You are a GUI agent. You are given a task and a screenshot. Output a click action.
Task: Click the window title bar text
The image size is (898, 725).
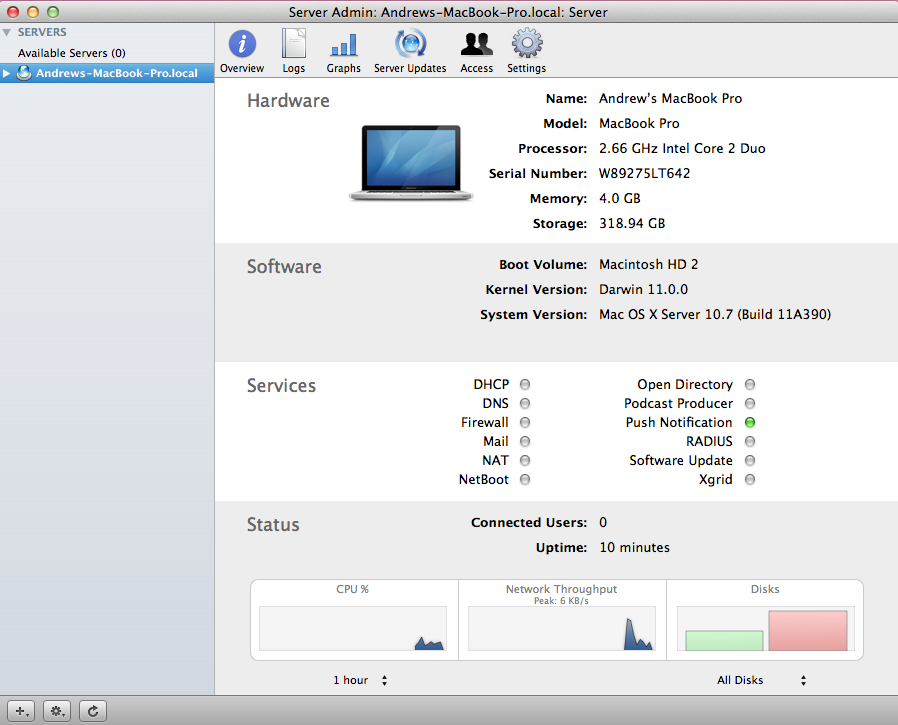pos(448,12)
